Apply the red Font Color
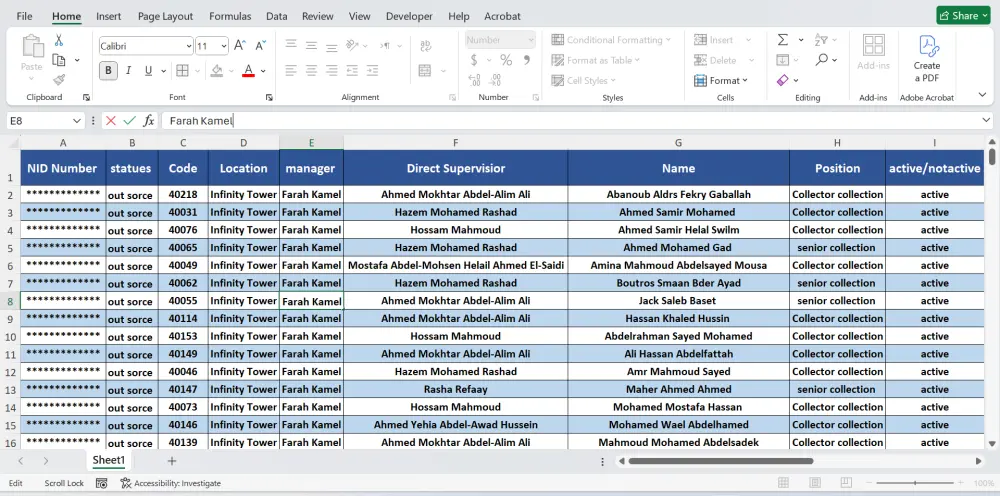The image size is (1000, 496). coord(249,70)
